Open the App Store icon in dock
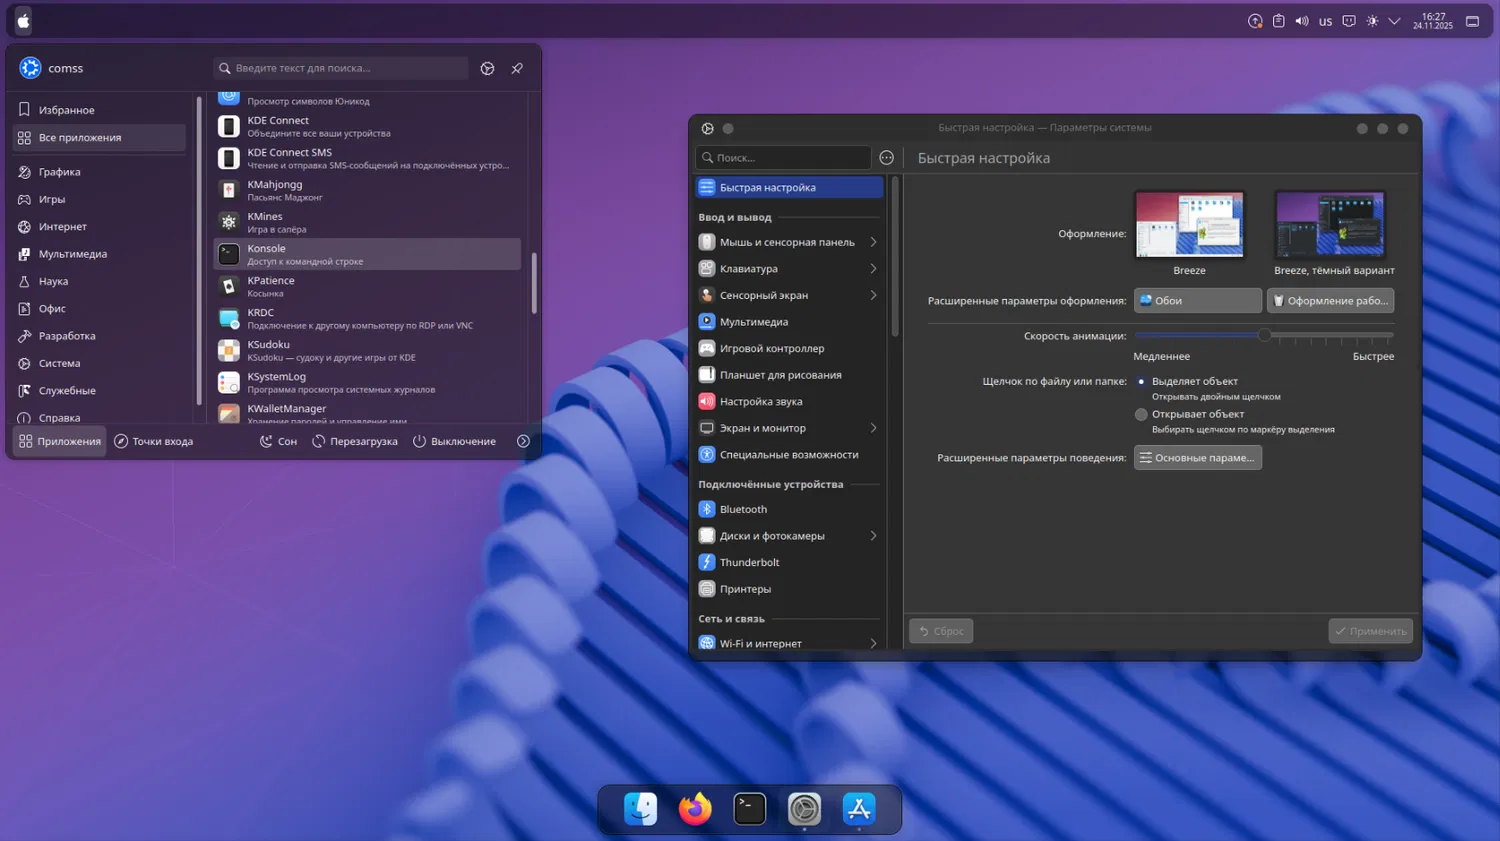Viewport: 1500px width, 841px height. (859, 808)
